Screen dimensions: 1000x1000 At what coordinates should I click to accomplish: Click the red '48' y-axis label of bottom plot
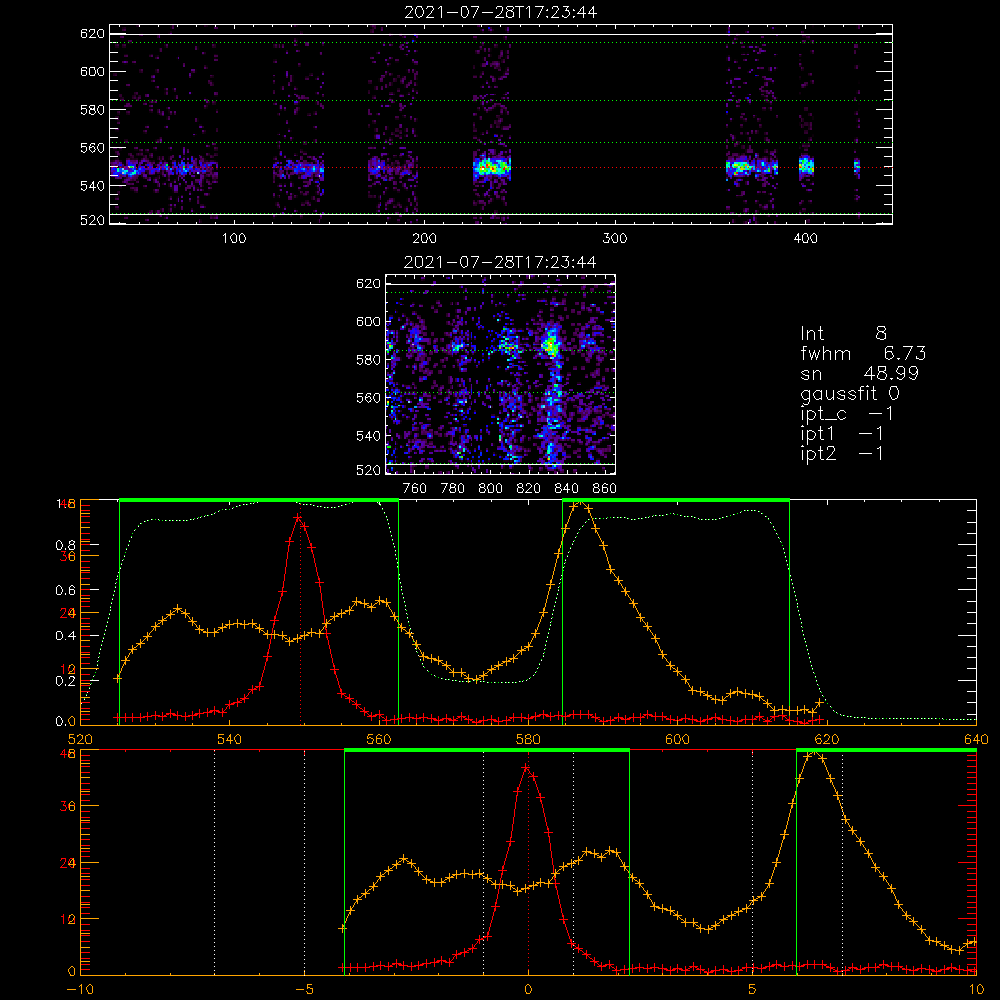click(x=67, y=753)
